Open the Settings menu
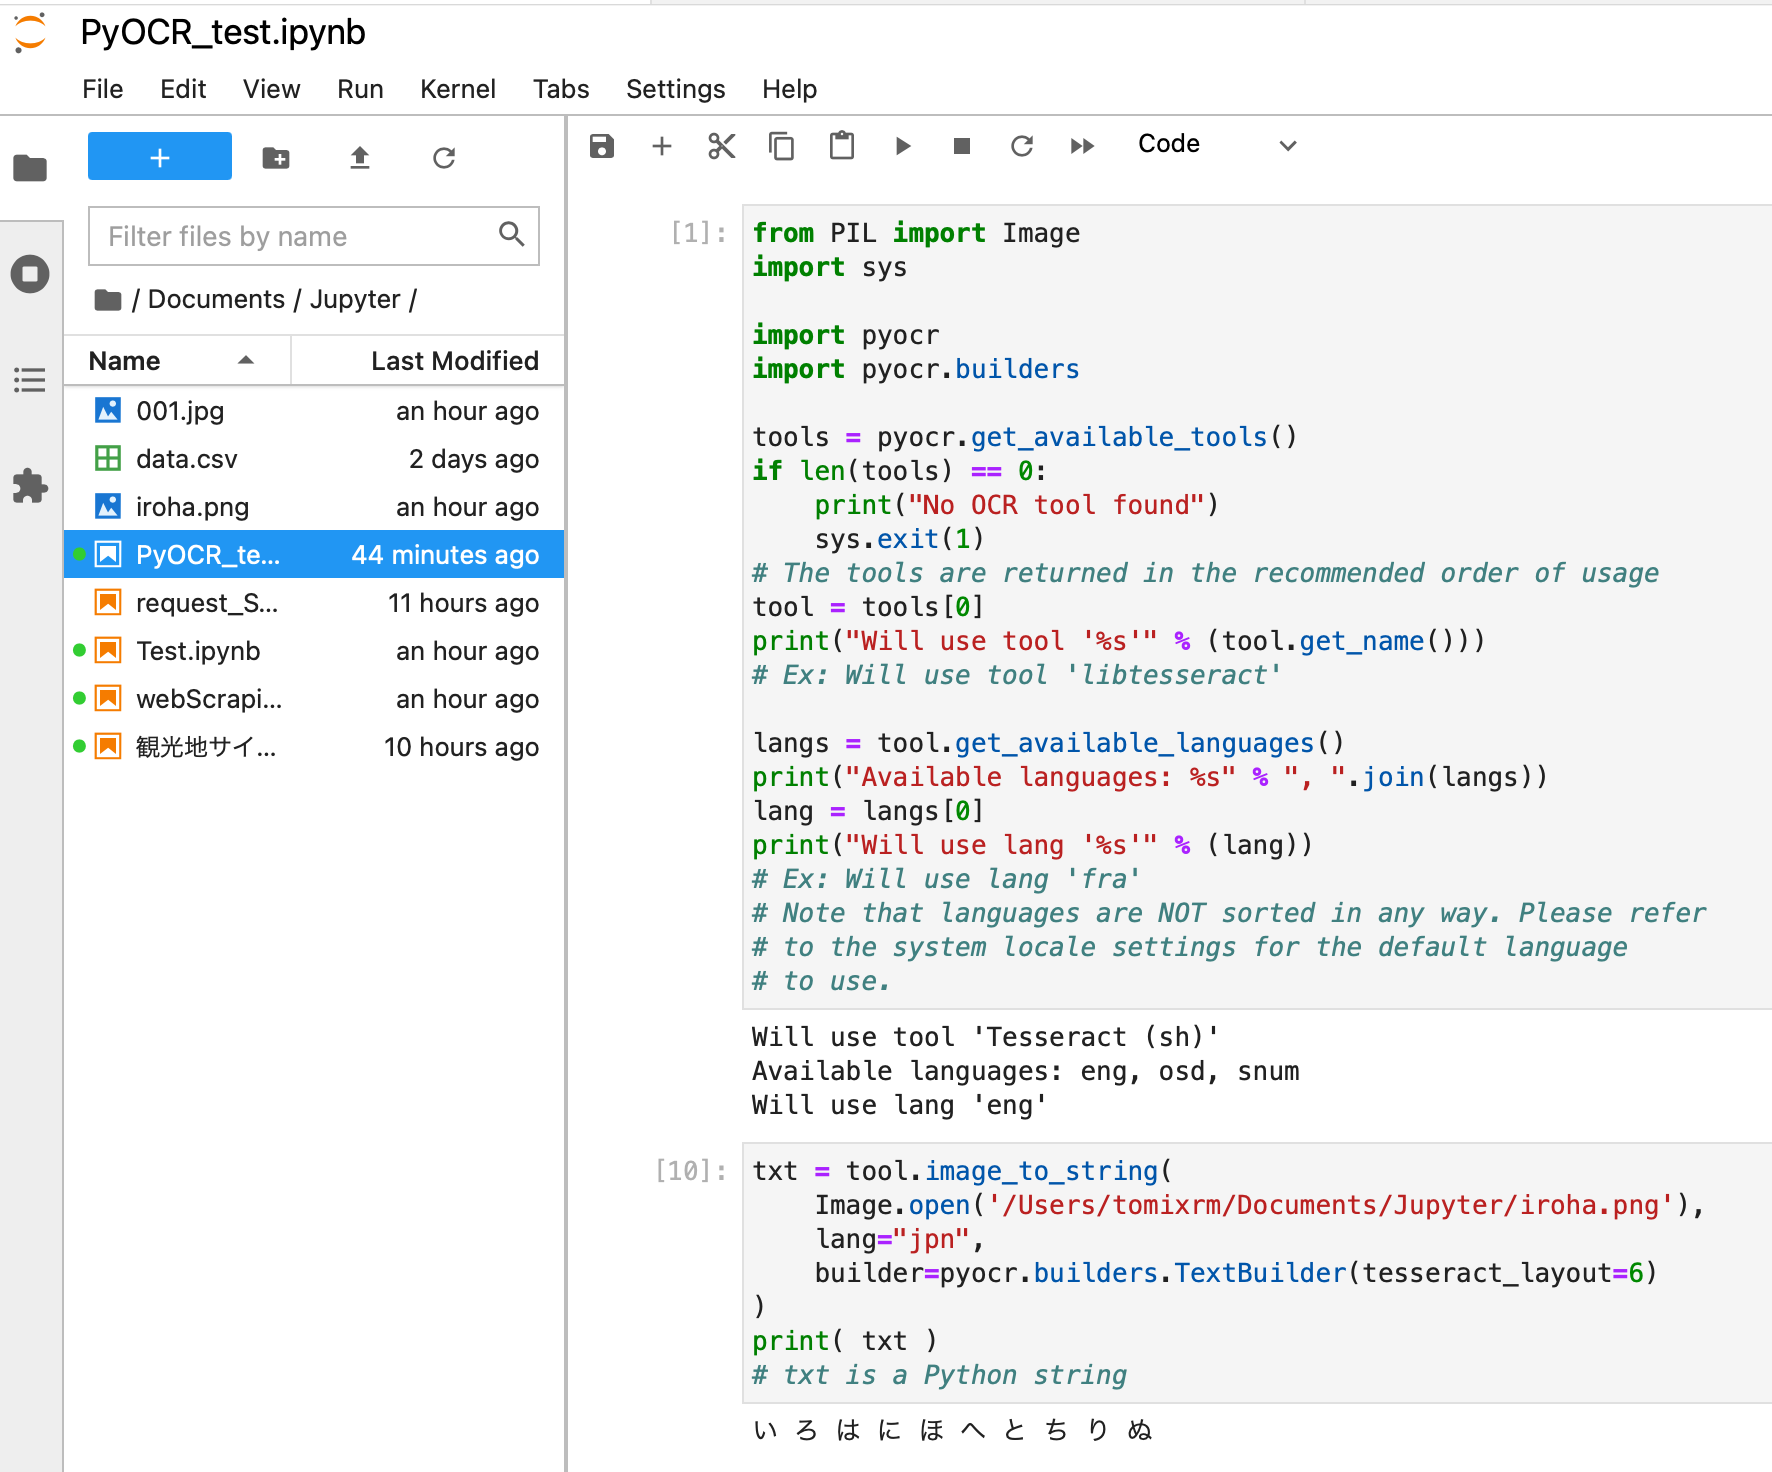 pyautogui.click(x=676, y=89)
